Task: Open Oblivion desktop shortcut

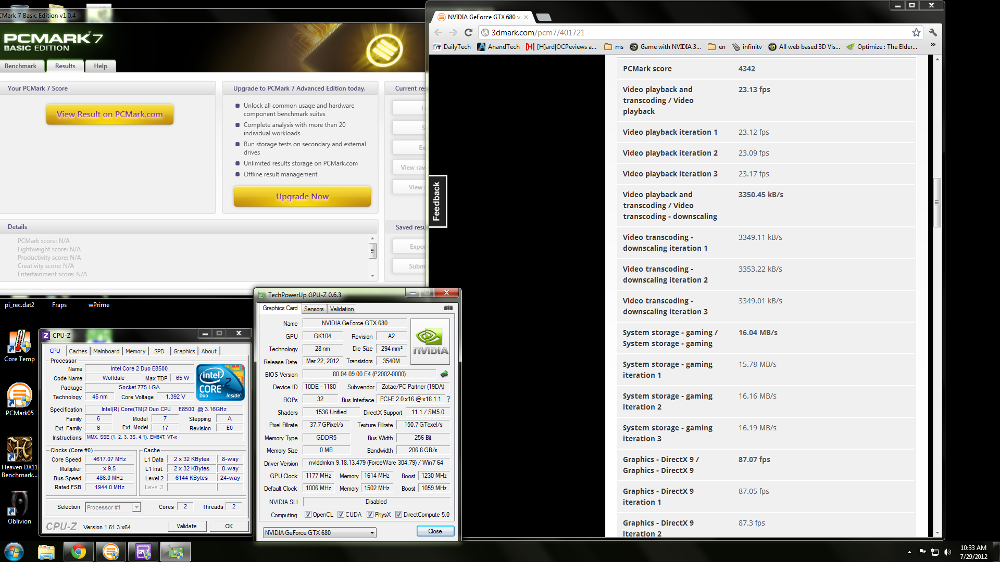Action: 19,507
